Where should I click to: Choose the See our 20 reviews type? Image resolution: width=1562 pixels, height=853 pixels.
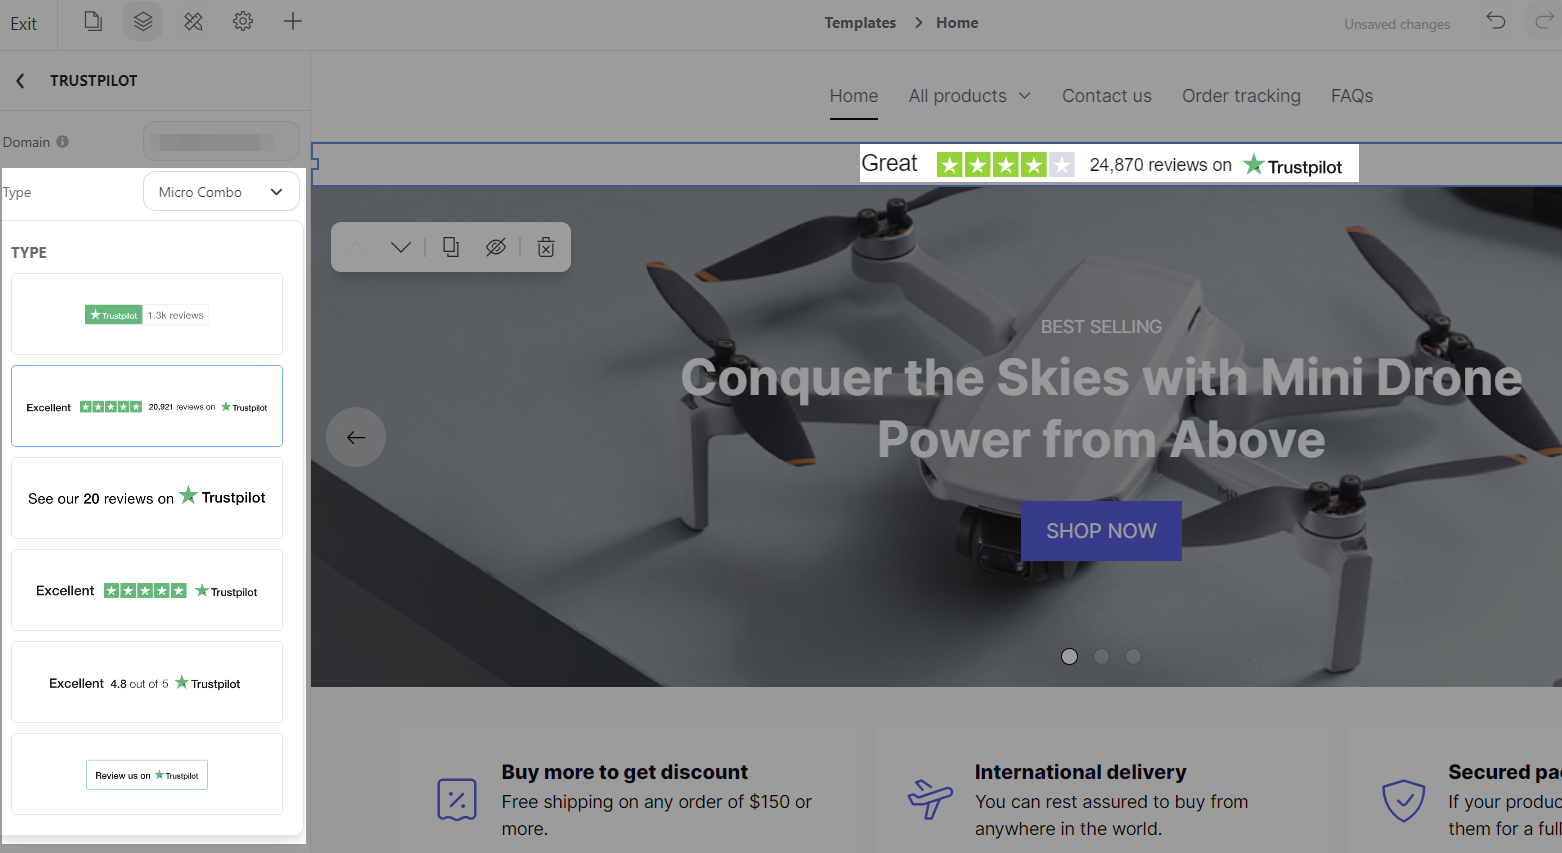click(x=147, y=498)
